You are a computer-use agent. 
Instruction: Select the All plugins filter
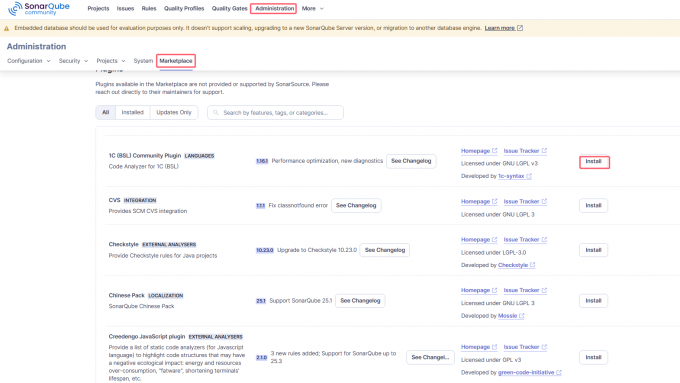[105, 112]
